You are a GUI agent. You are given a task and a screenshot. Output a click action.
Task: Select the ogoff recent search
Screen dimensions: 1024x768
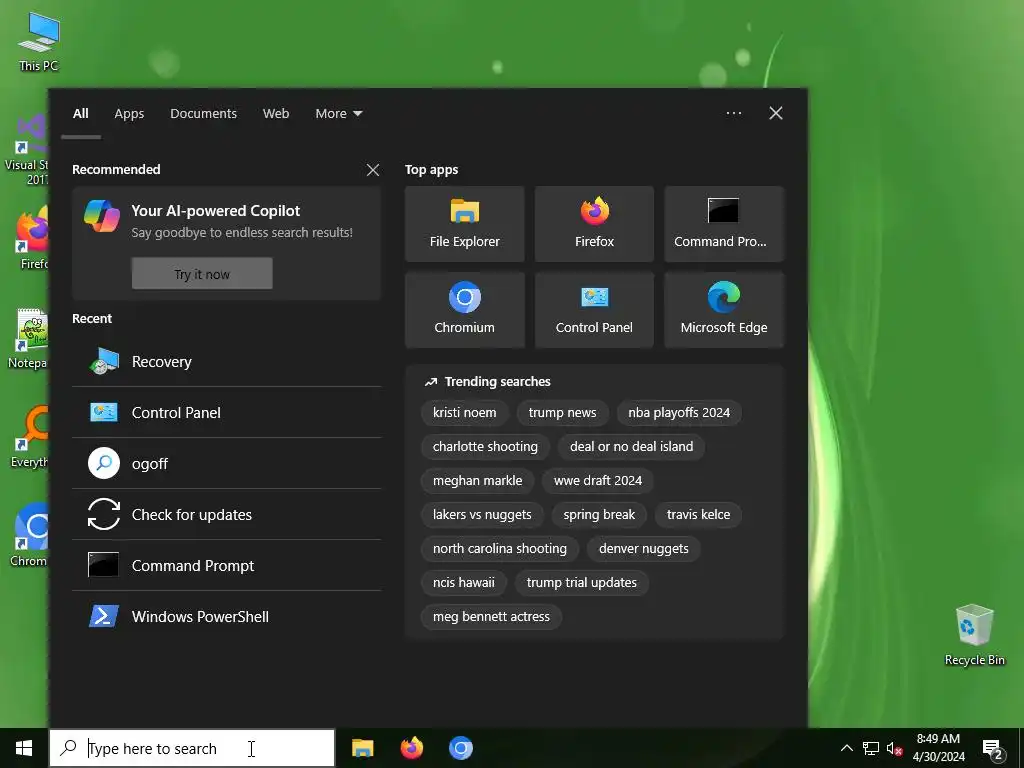227,464
